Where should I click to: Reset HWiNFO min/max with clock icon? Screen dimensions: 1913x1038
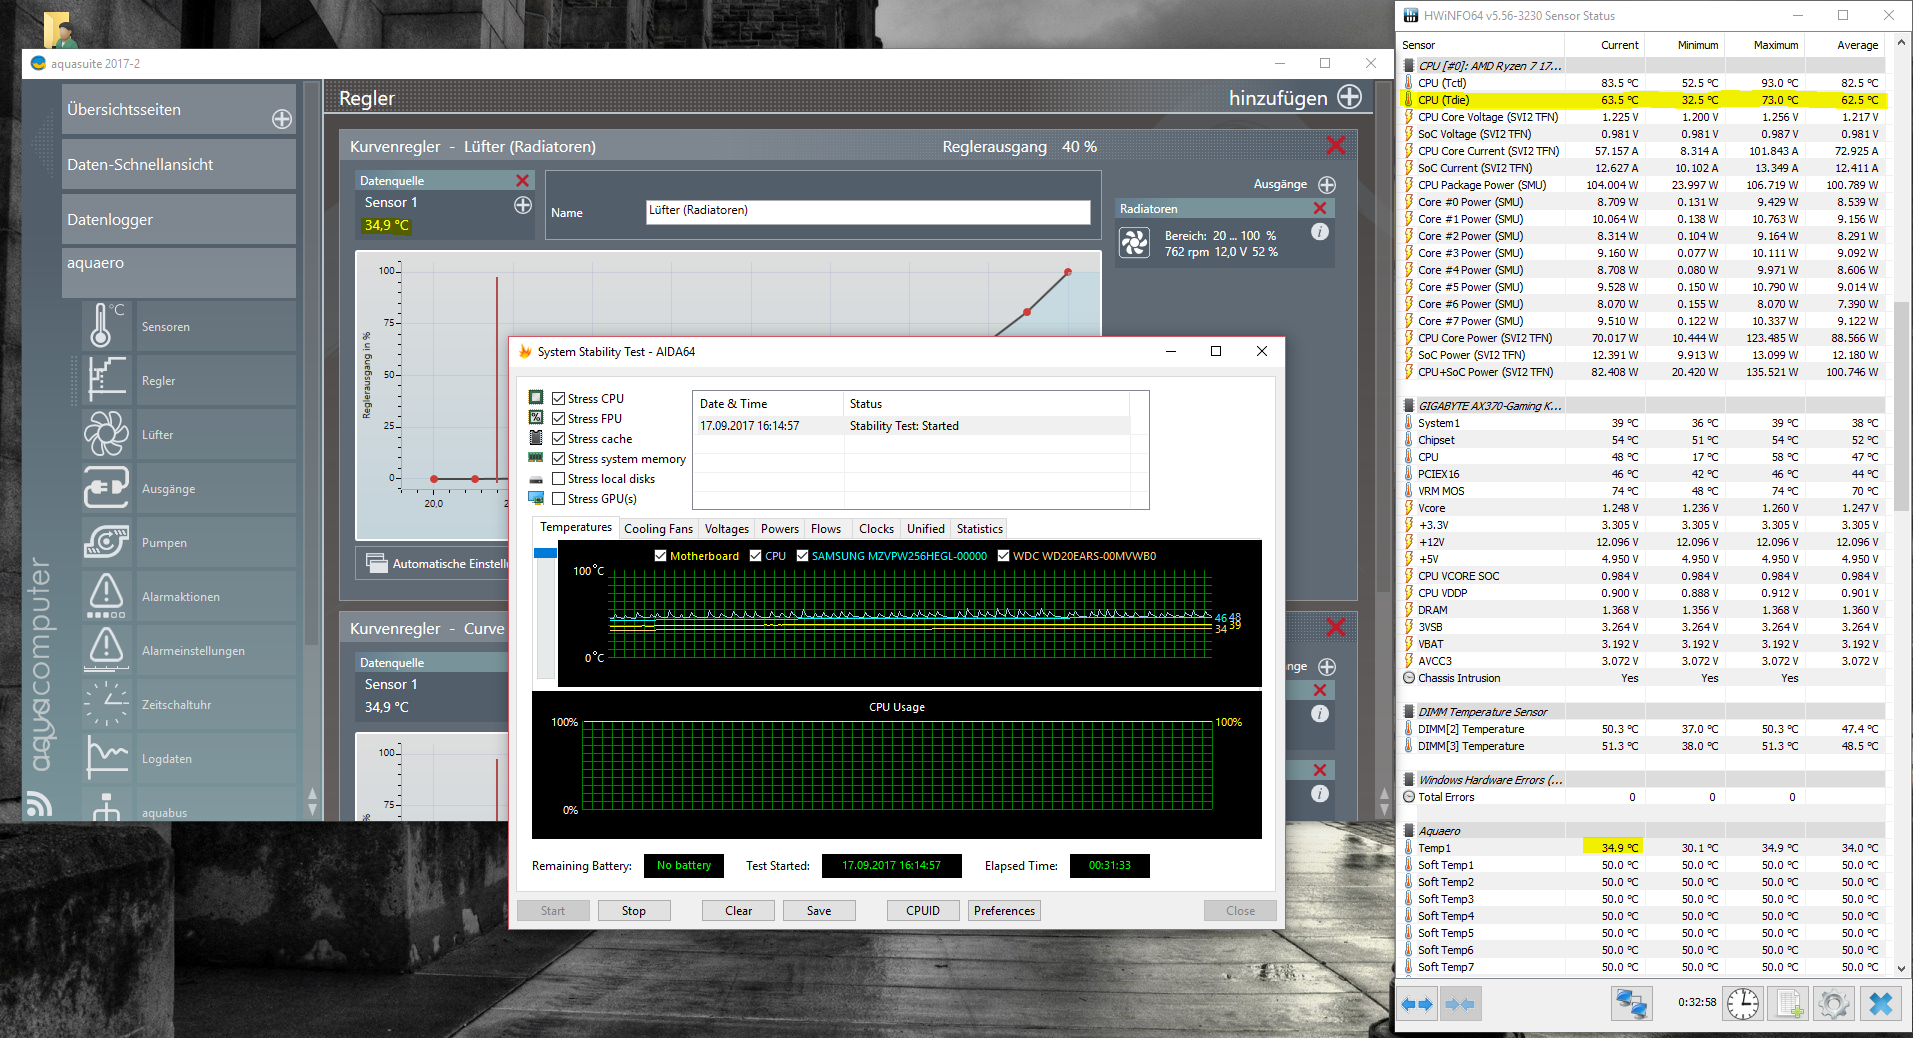pos(1743,1004)
